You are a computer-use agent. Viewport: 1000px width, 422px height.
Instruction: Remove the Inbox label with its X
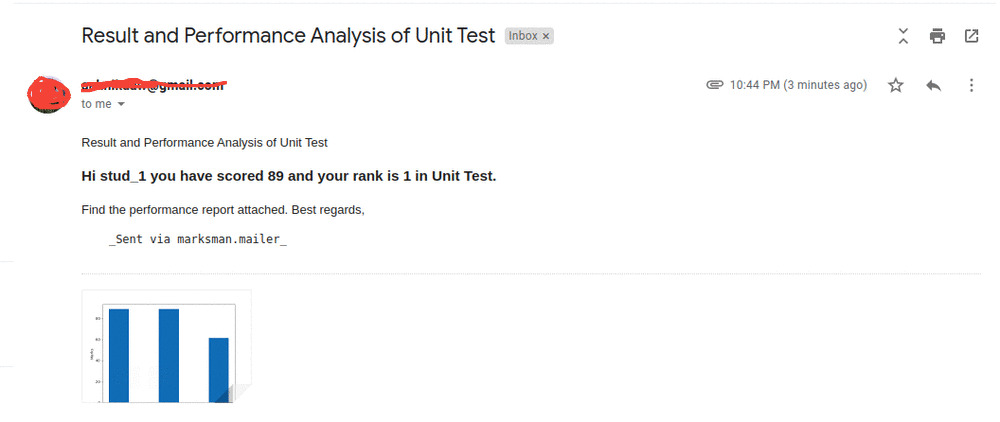[547, 36]
